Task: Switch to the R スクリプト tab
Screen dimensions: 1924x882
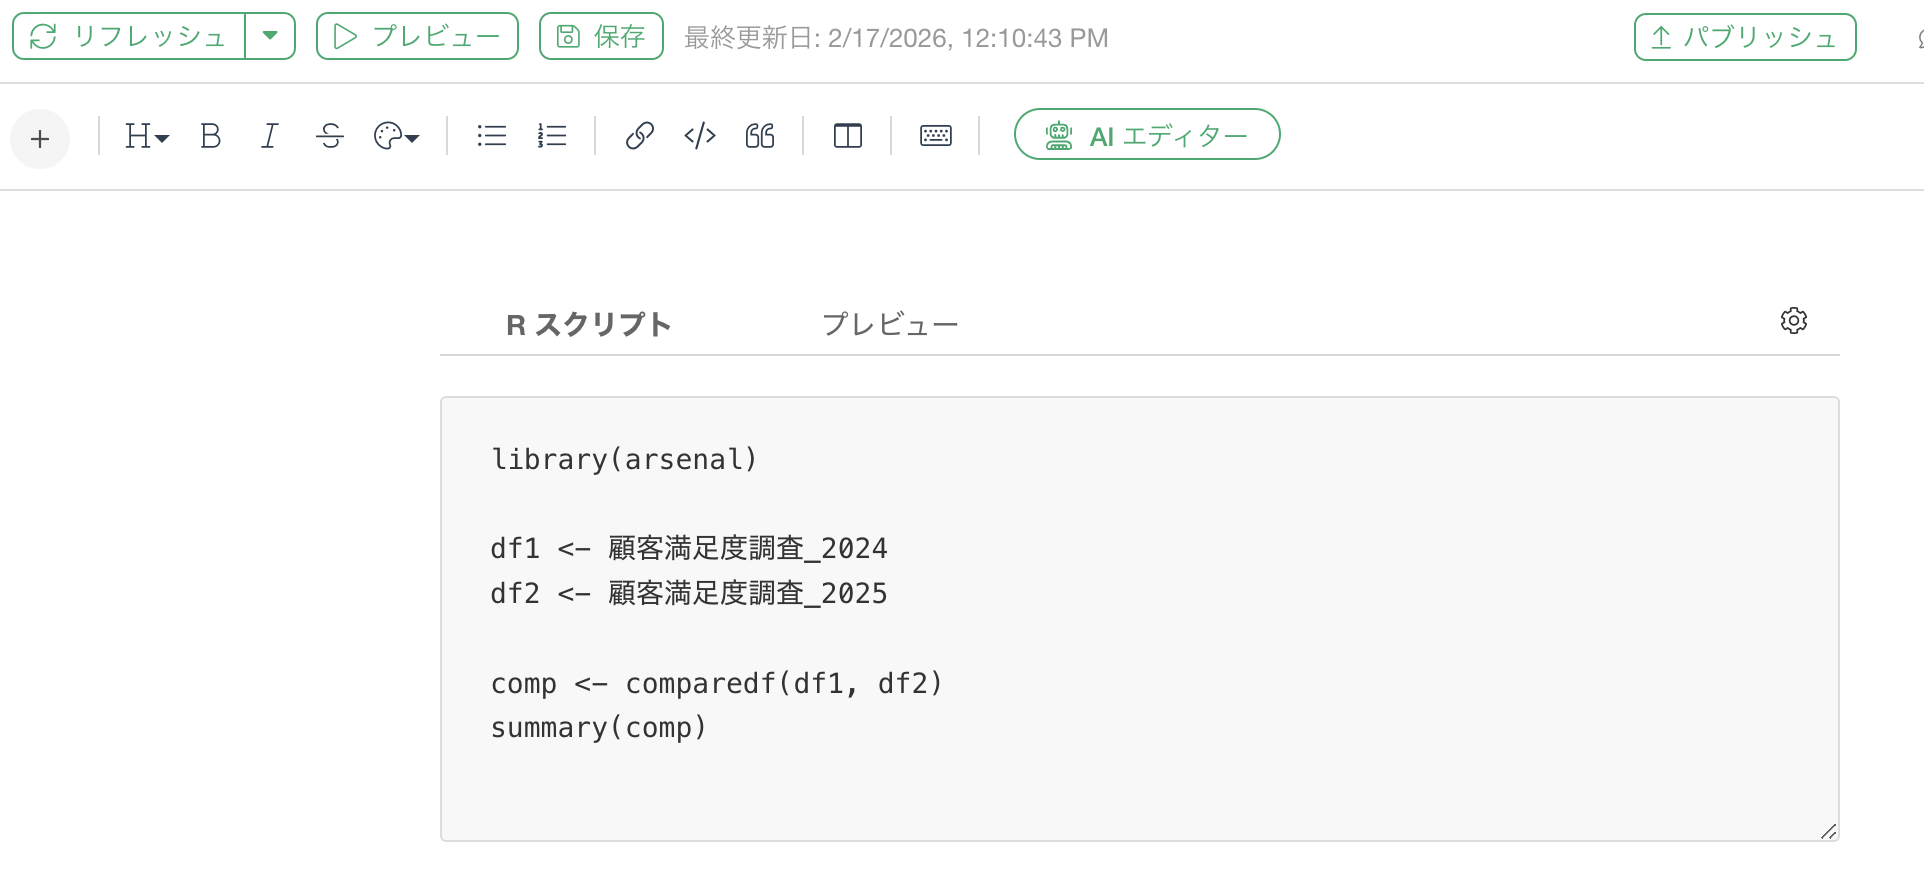Action: tap(588, 325)
